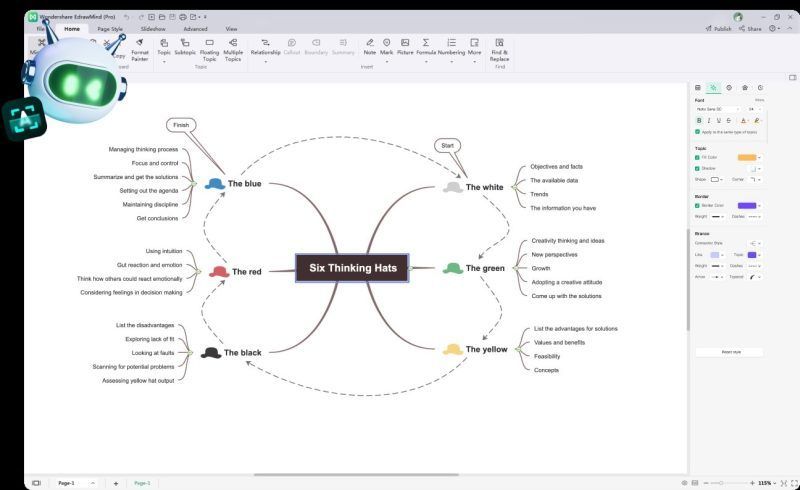Open the fifth icon tab in right panel
The image size is (800, 490).
(760, 88)
